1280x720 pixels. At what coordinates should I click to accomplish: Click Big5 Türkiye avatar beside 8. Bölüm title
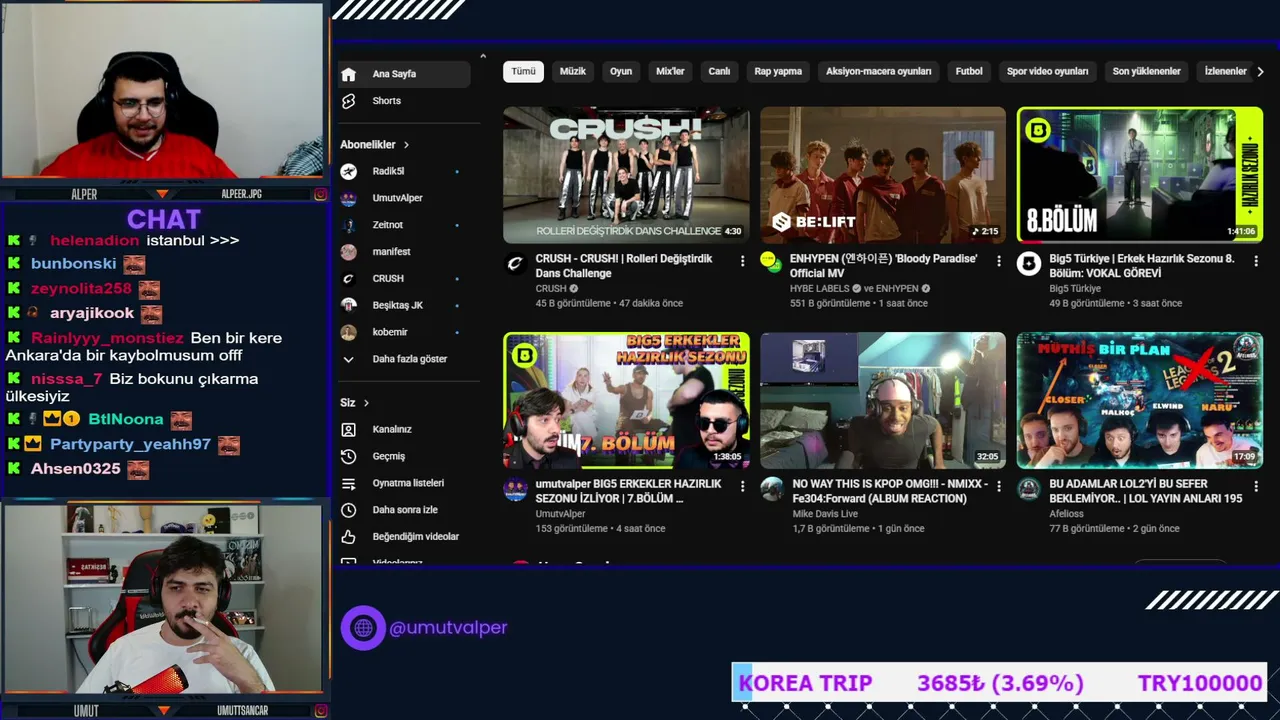click(x=1029, y=264)
